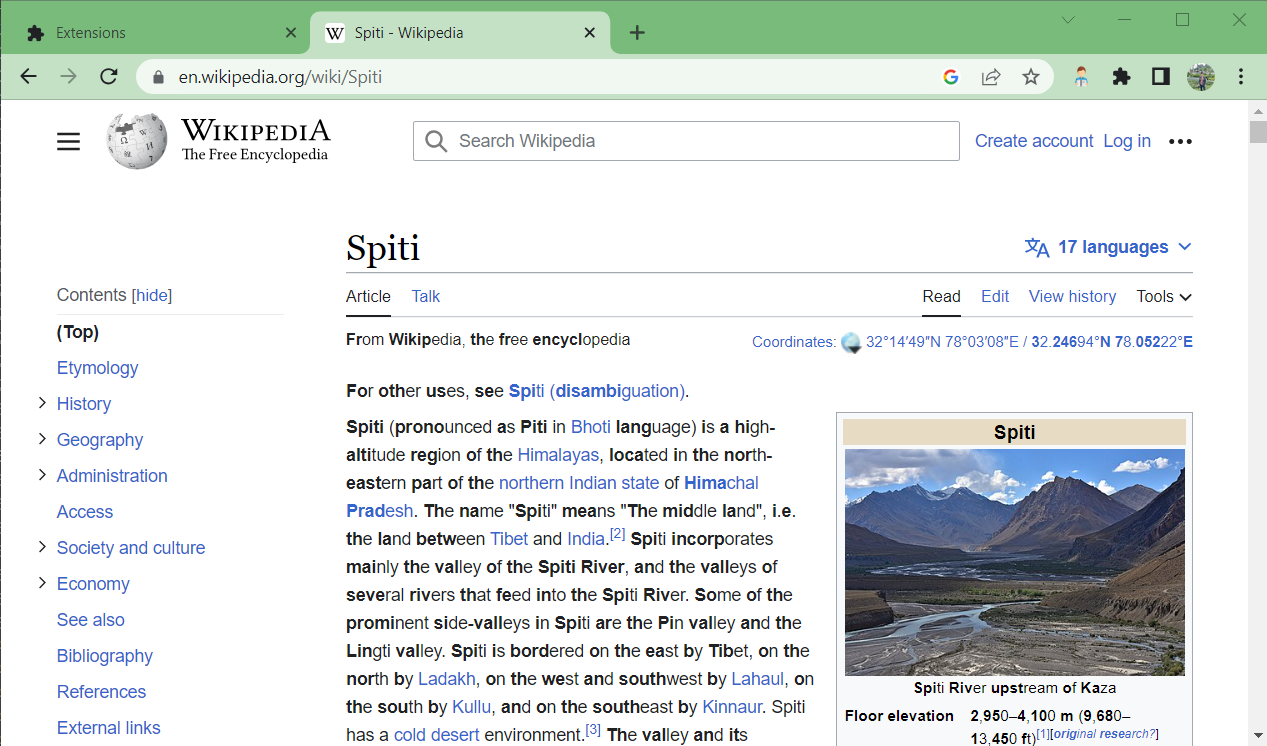Click the address bar URL

click(x=280, y=77)
